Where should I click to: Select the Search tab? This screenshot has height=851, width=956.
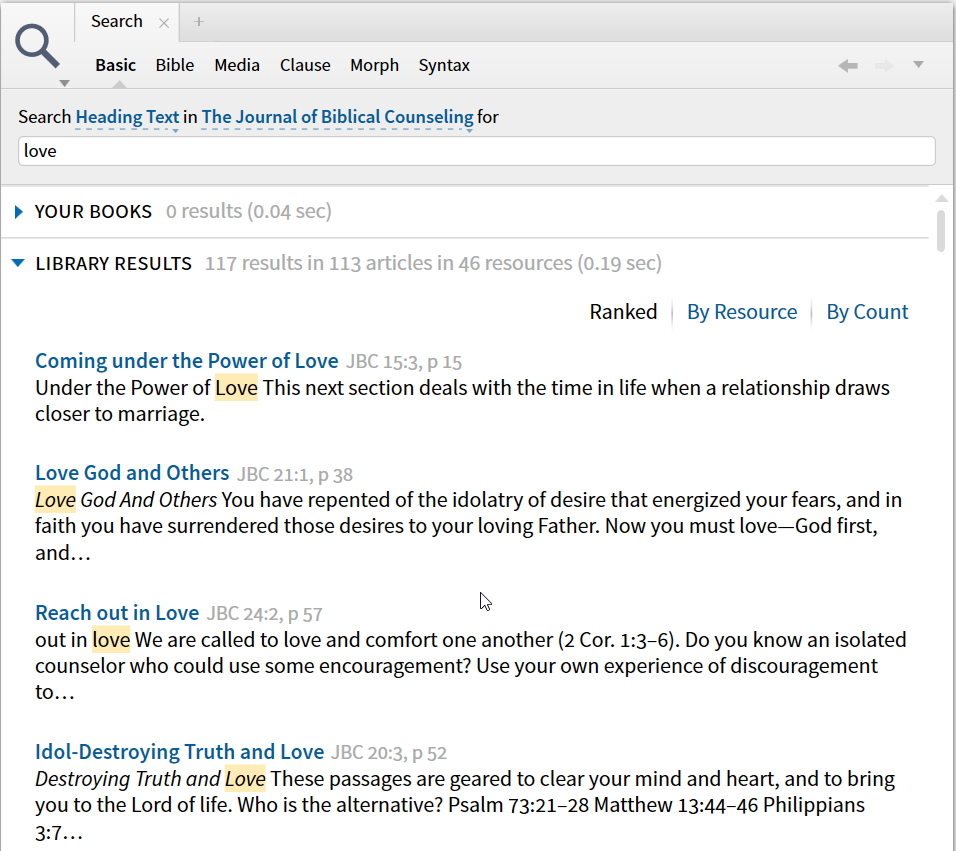click(x=116, y=21)
